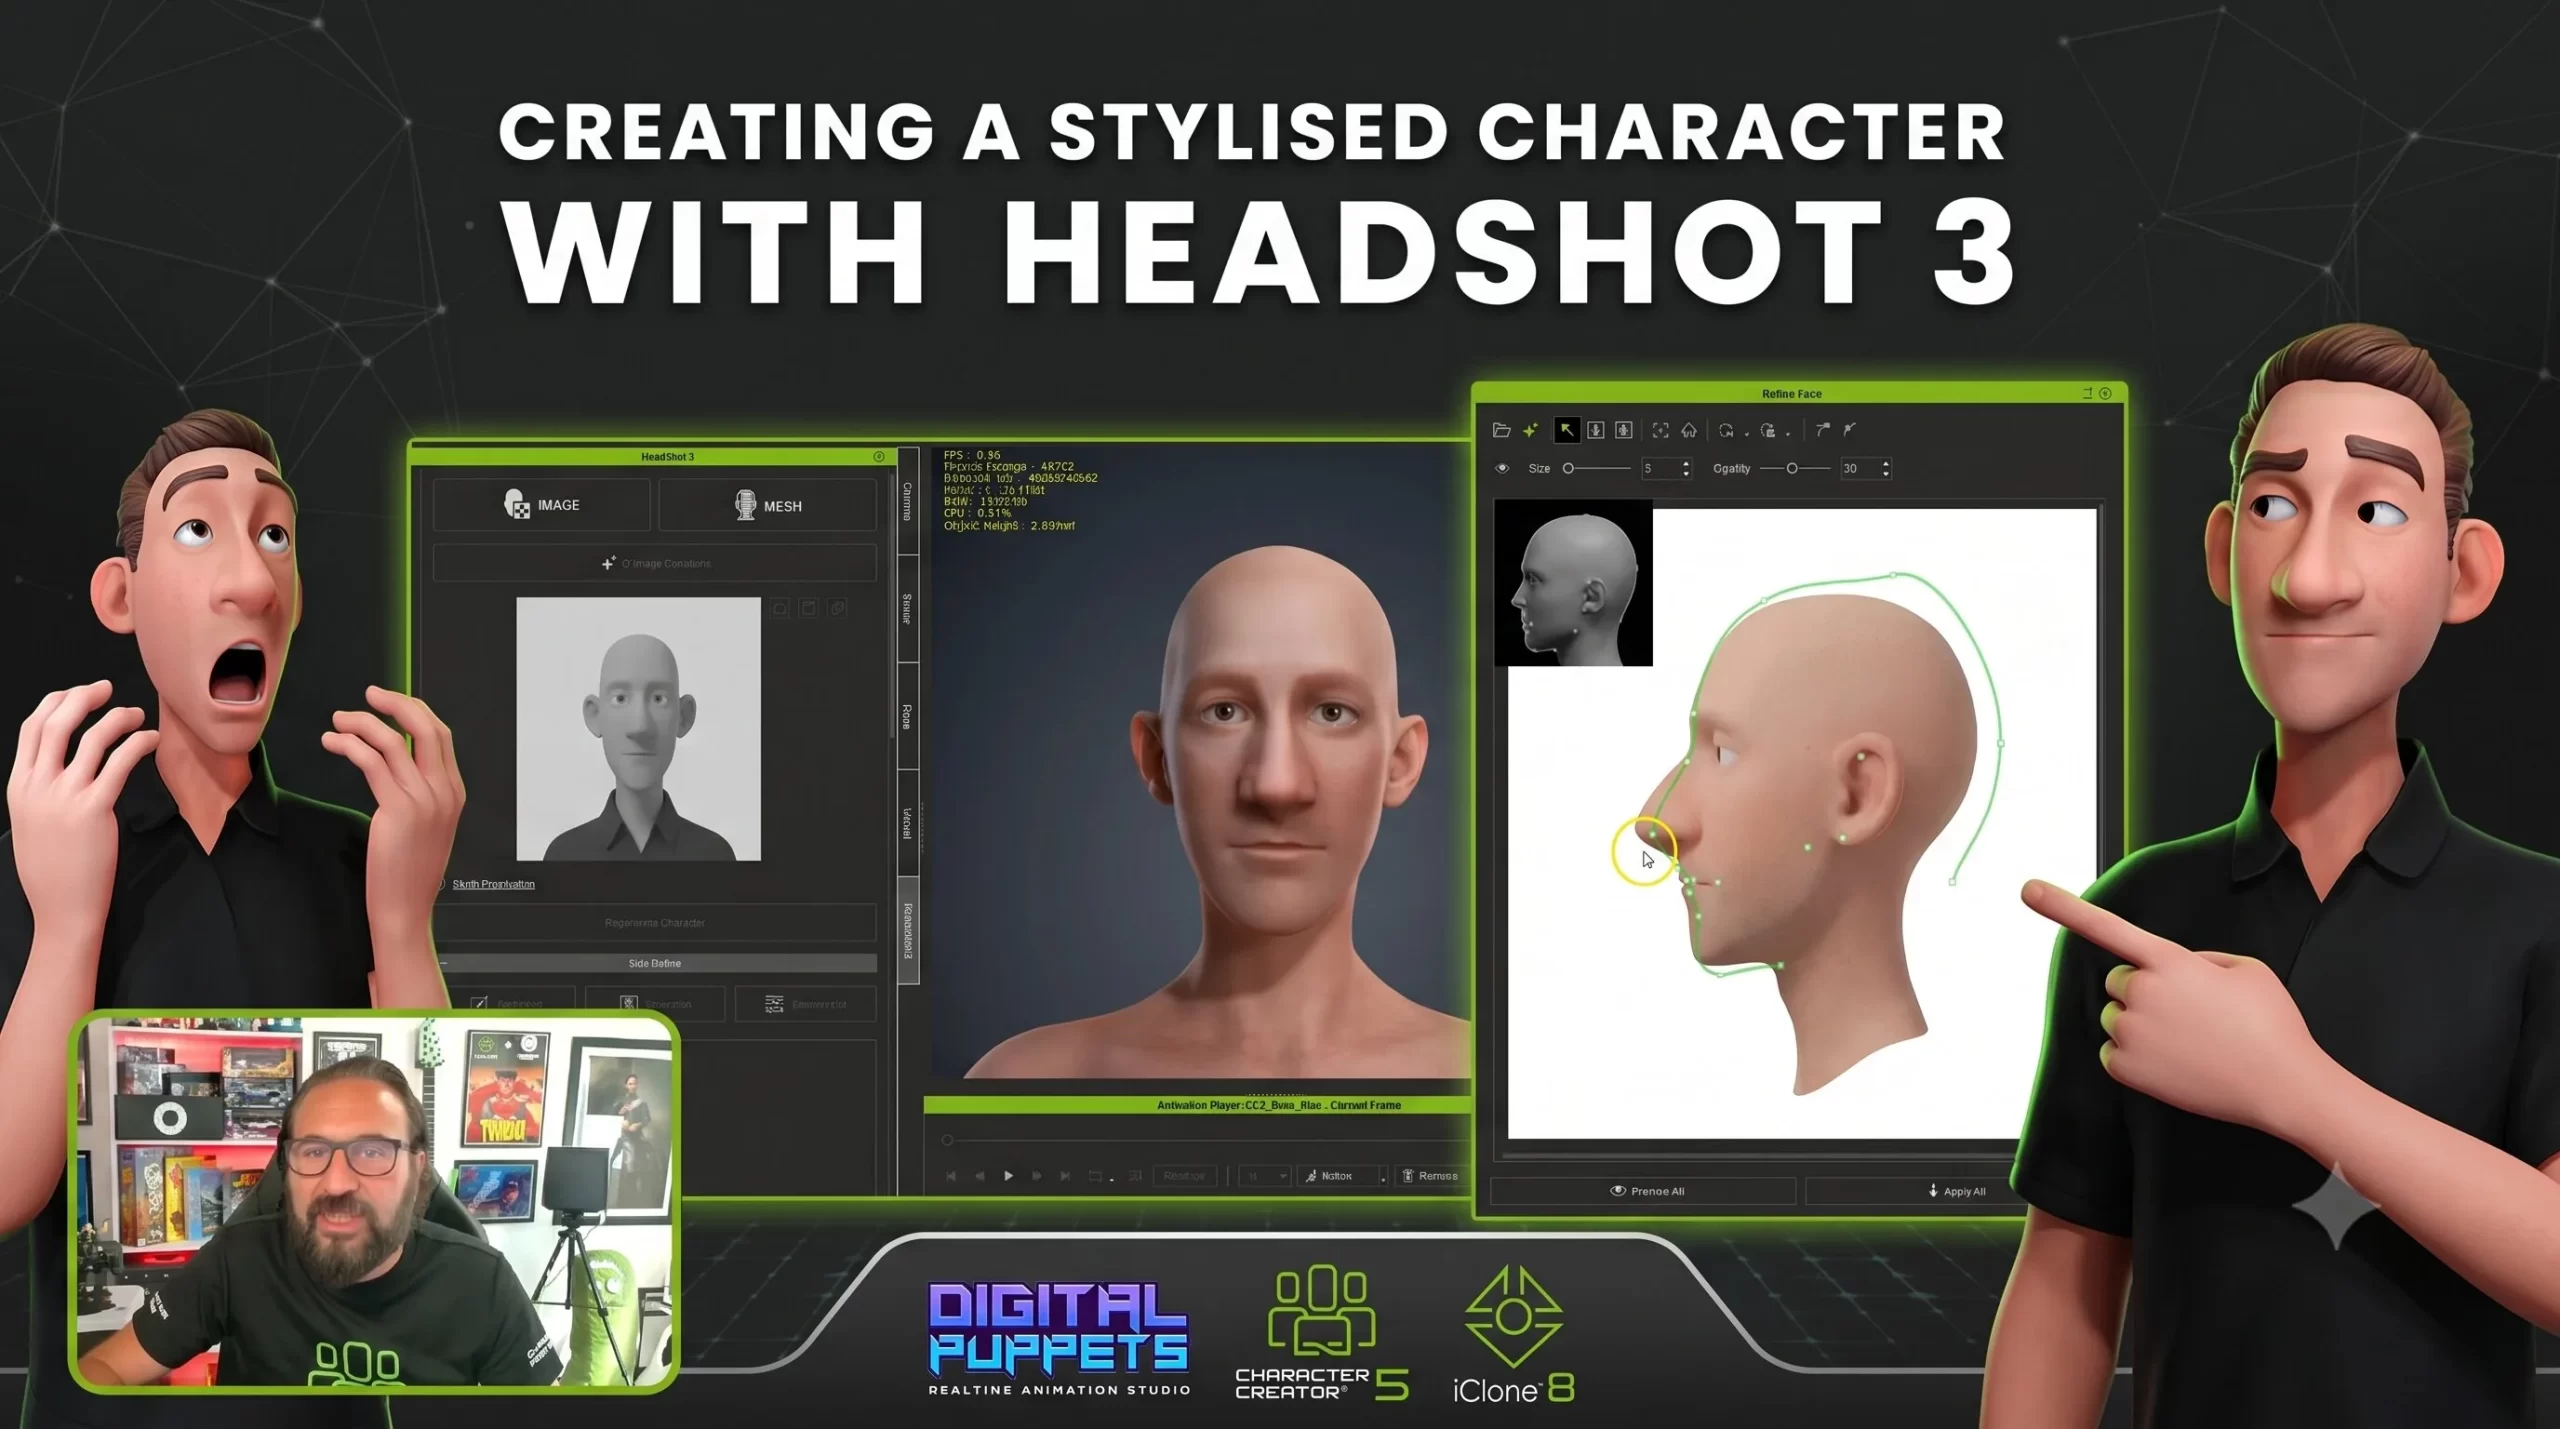Click the framed figure tool right of the arrow pointer
The height and width of the screenshot is (1429, 2560).
pos(1596,430)
